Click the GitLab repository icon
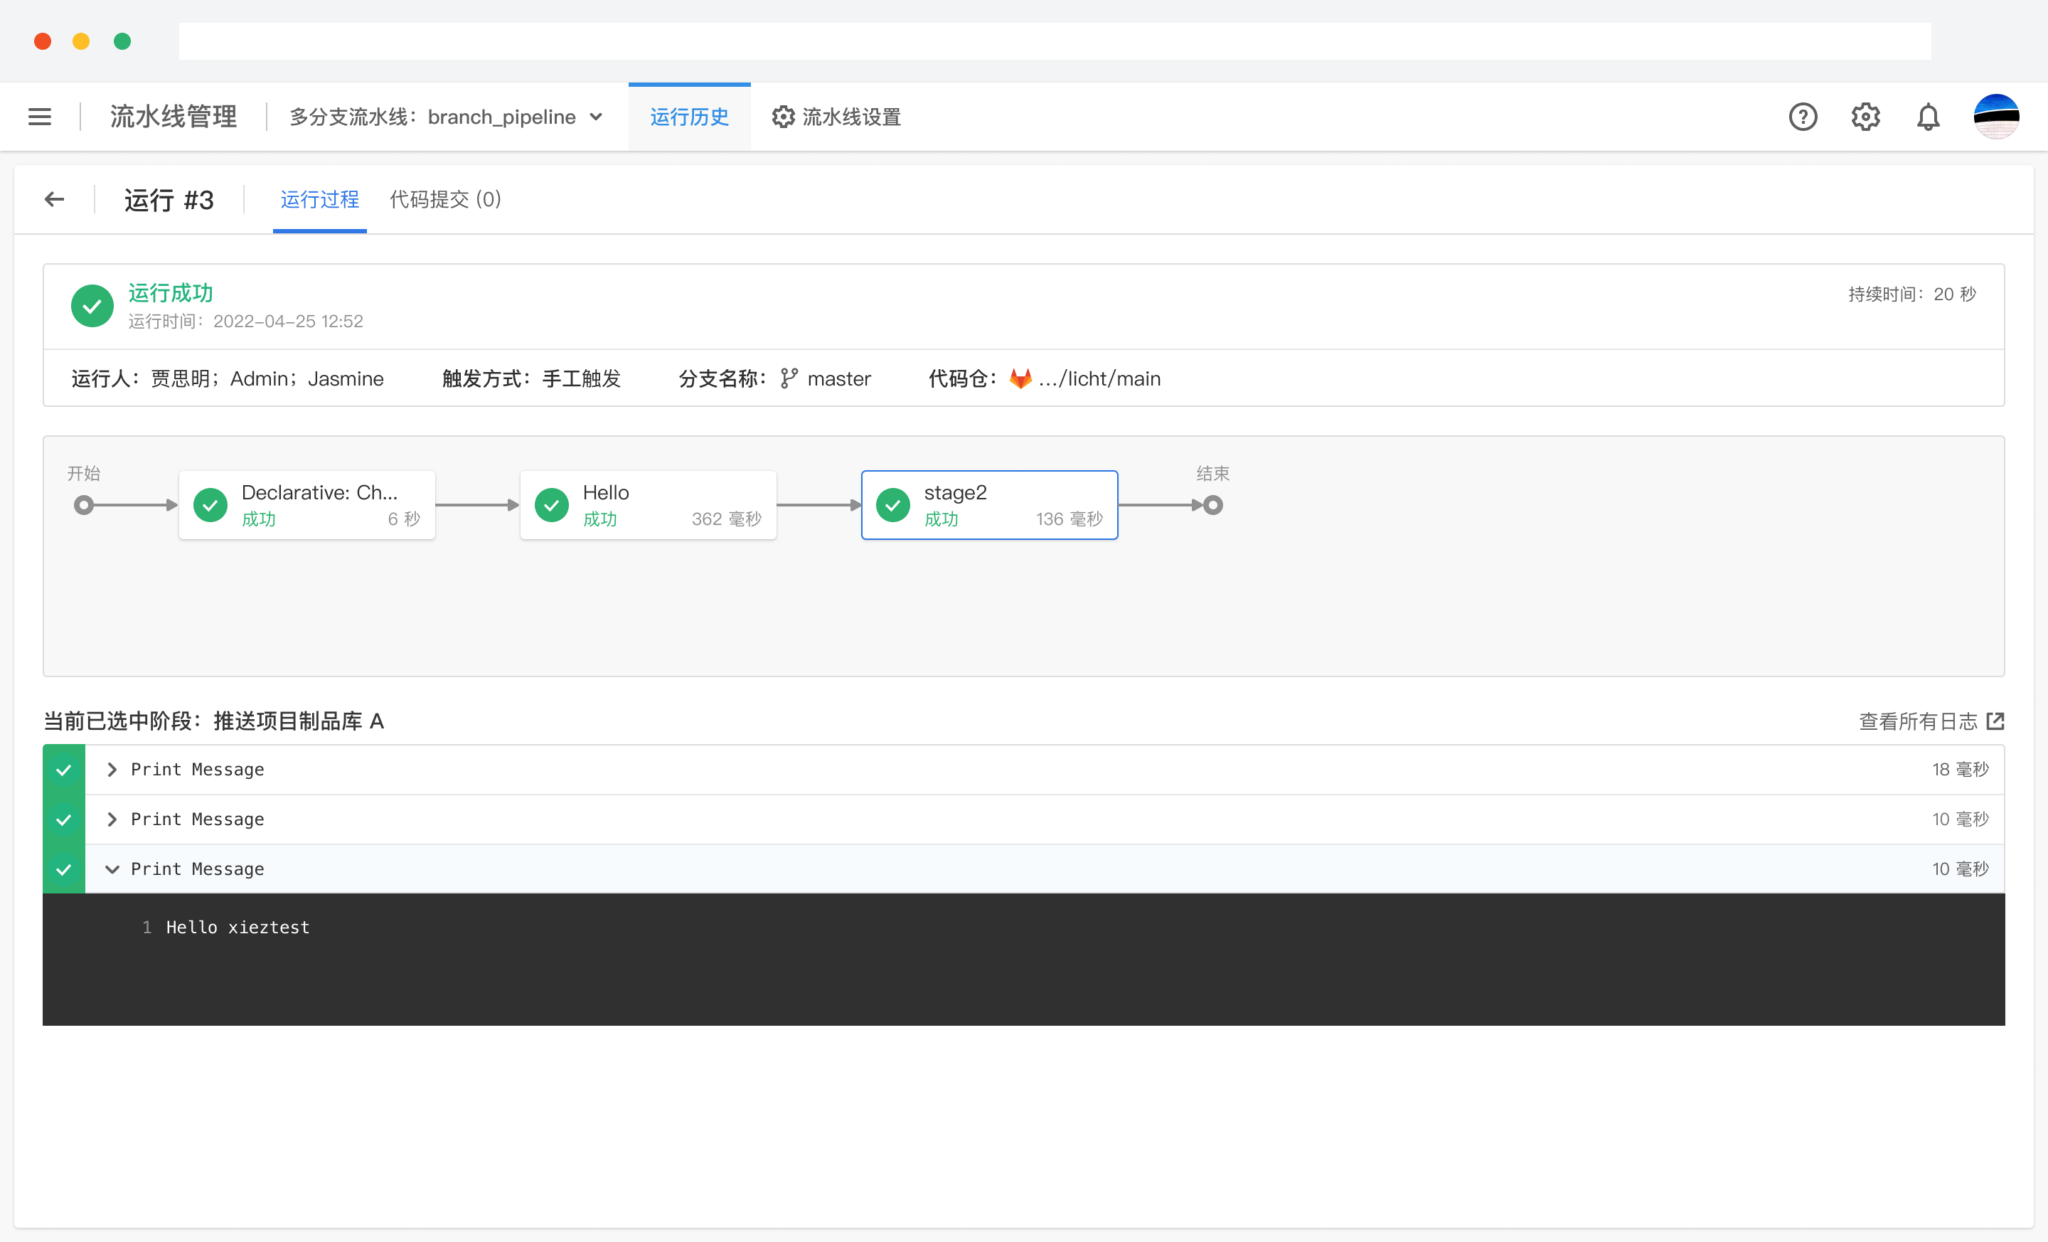This screenshot has width=2048, height=1242. coord(1020,379)
